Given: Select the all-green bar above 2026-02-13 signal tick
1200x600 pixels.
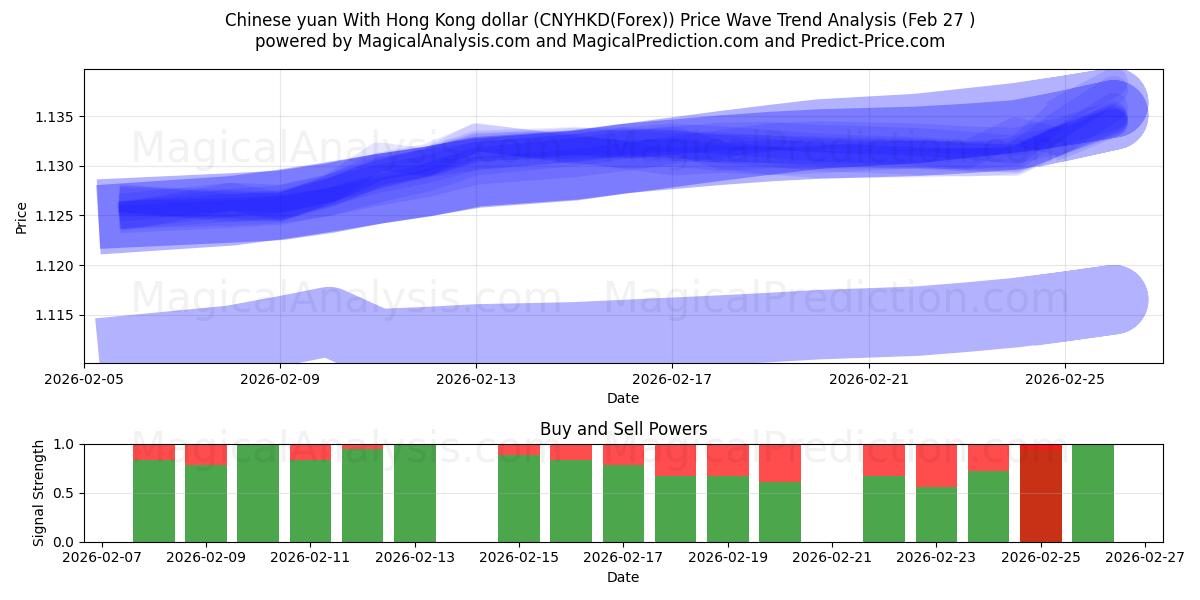Looking at the screenshot, I should point(415,493).
